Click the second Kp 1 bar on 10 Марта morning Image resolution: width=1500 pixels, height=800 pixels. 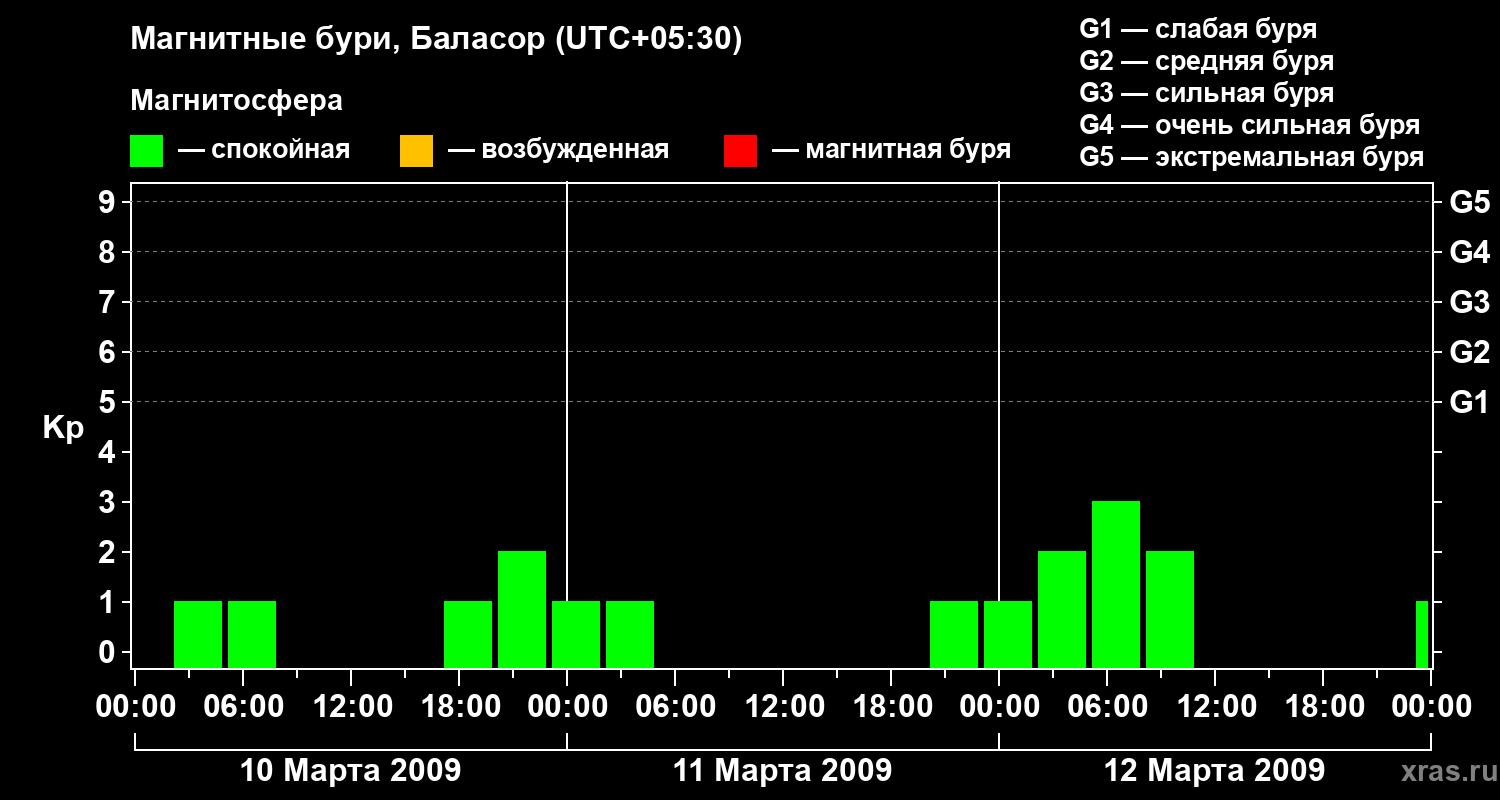[x=252, y=634]
